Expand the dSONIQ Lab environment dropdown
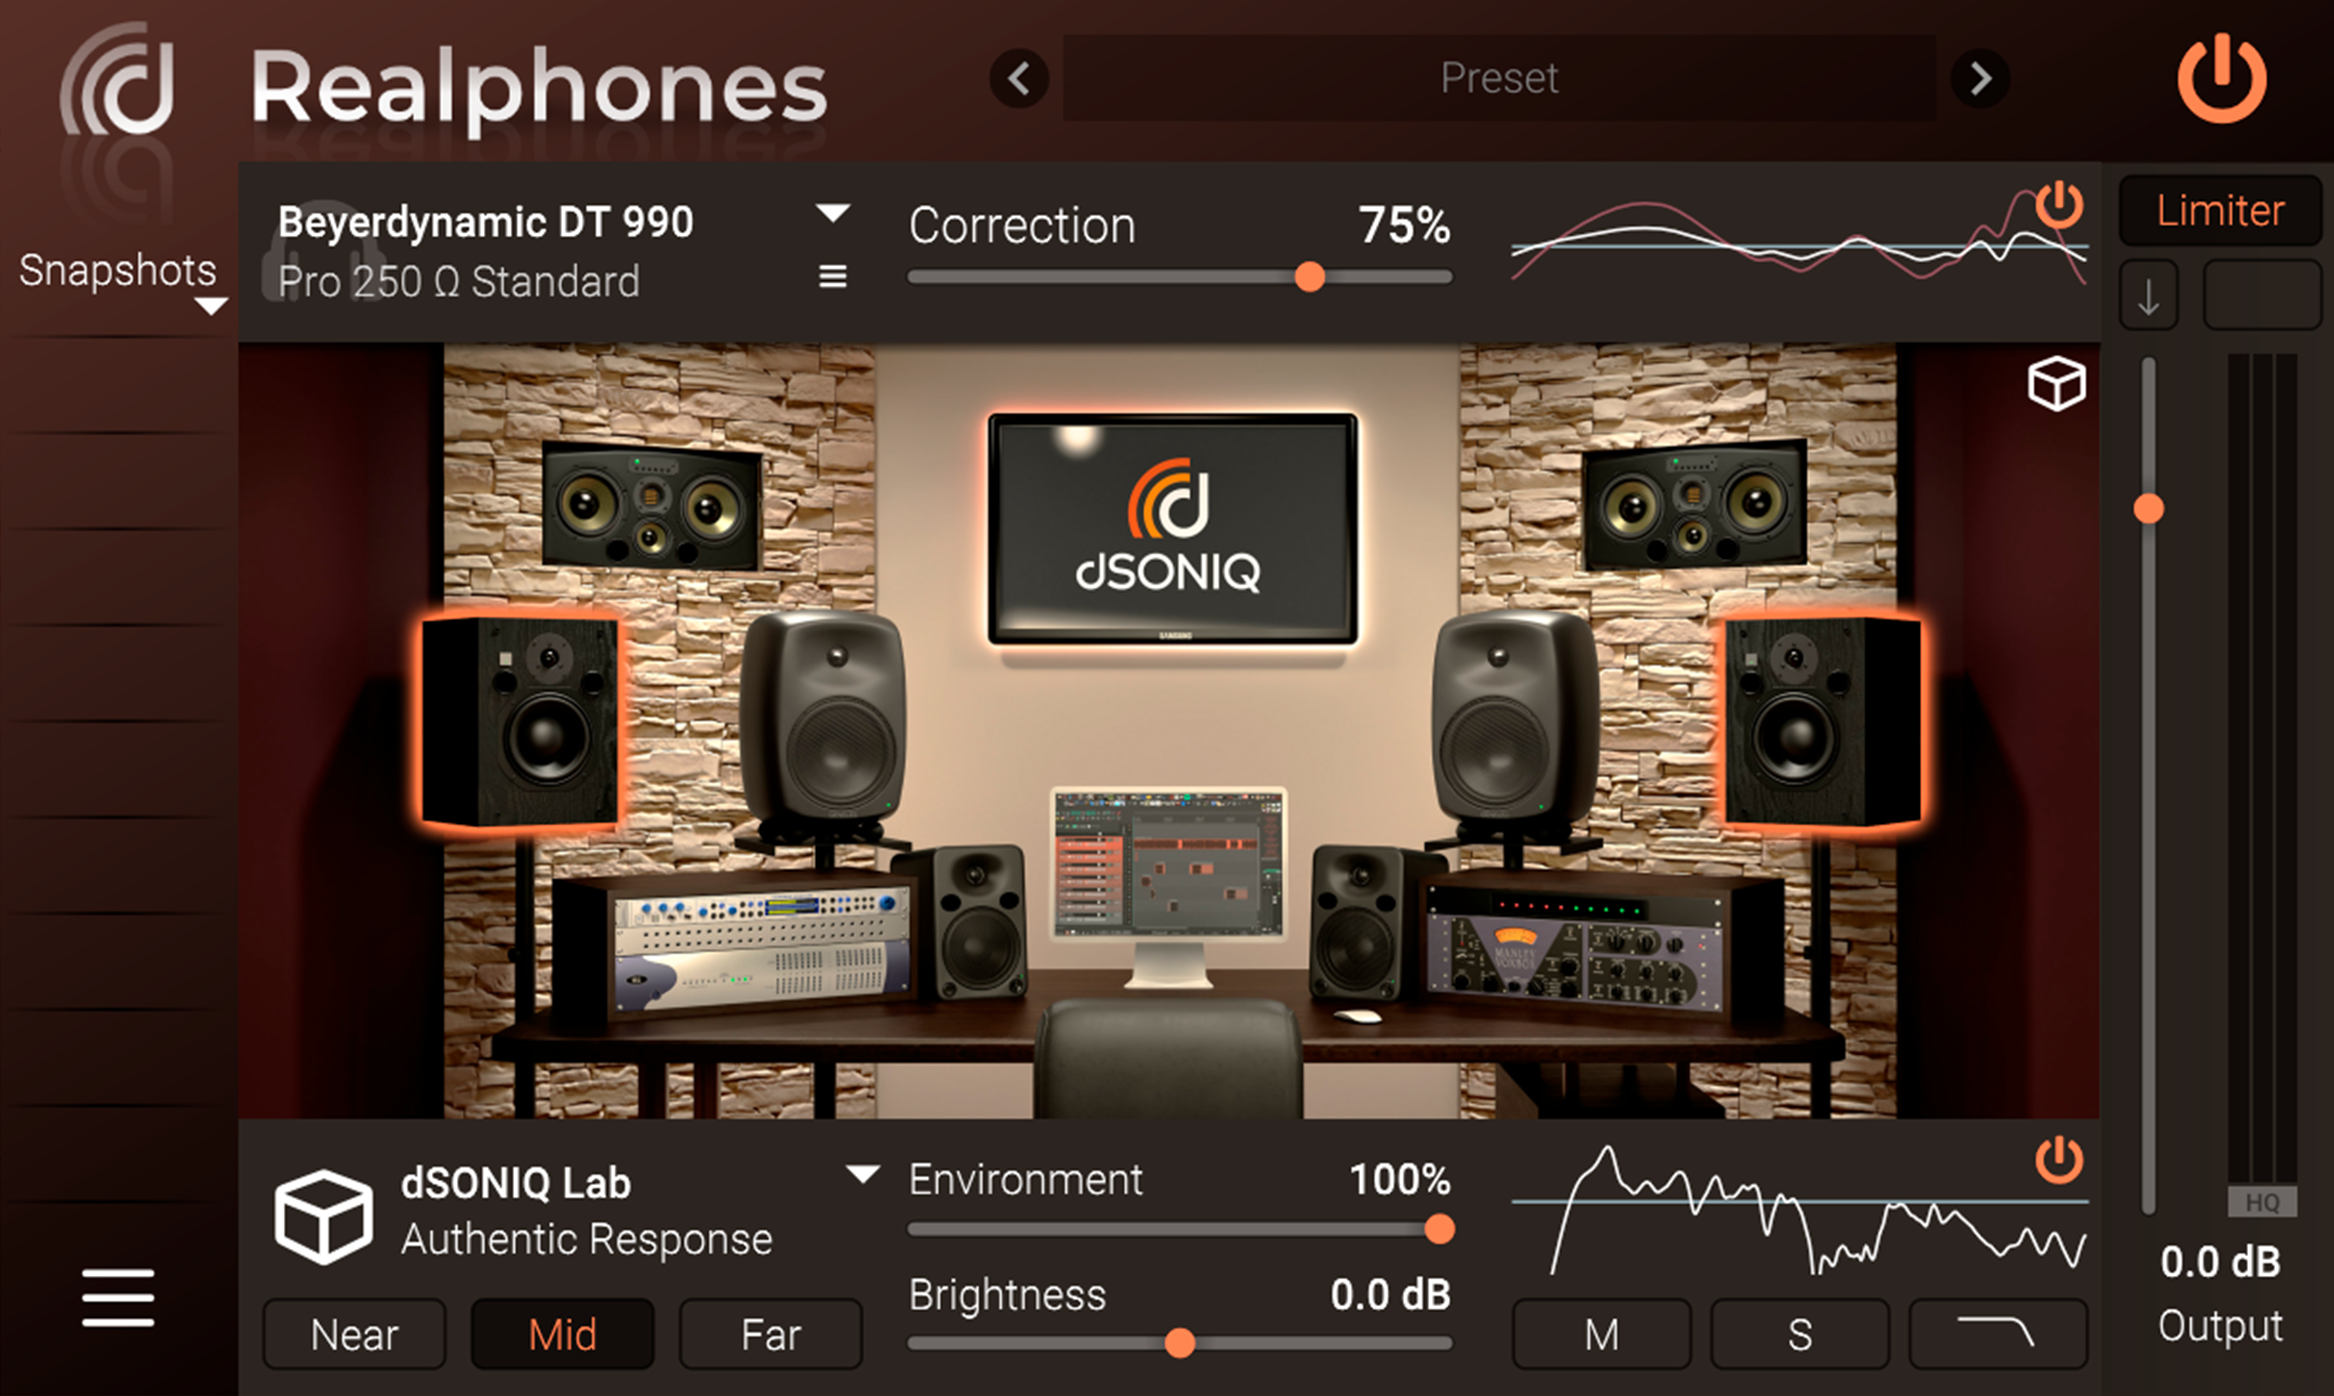Image resolution: width=2334 pixels, height=1396 pixels. pos(863,1174)
